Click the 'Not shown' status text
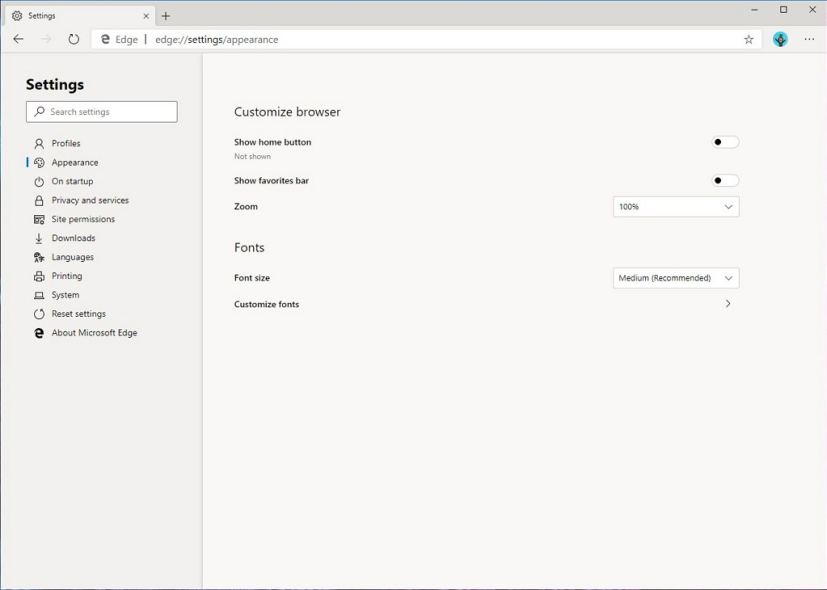827x590 pixels. (x=253, y=157)
